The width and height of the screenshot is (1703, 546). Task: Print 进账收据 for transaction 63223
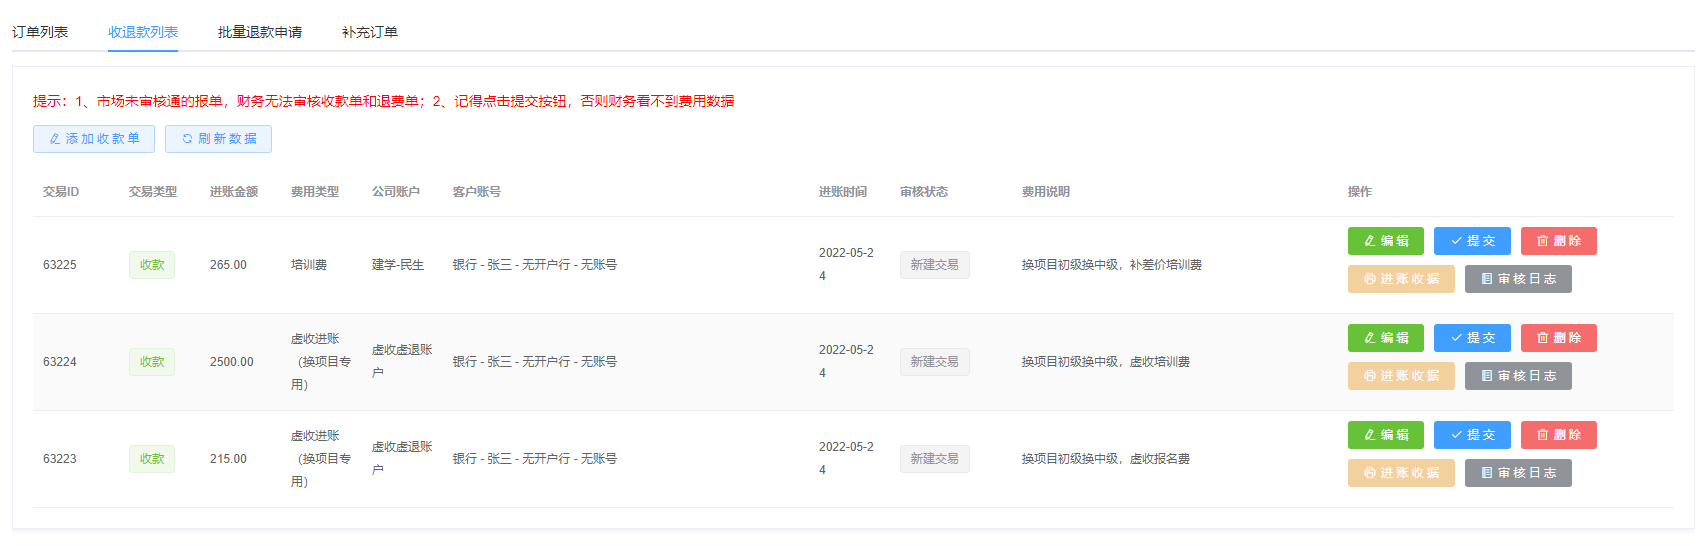[x=1401, y=473]
